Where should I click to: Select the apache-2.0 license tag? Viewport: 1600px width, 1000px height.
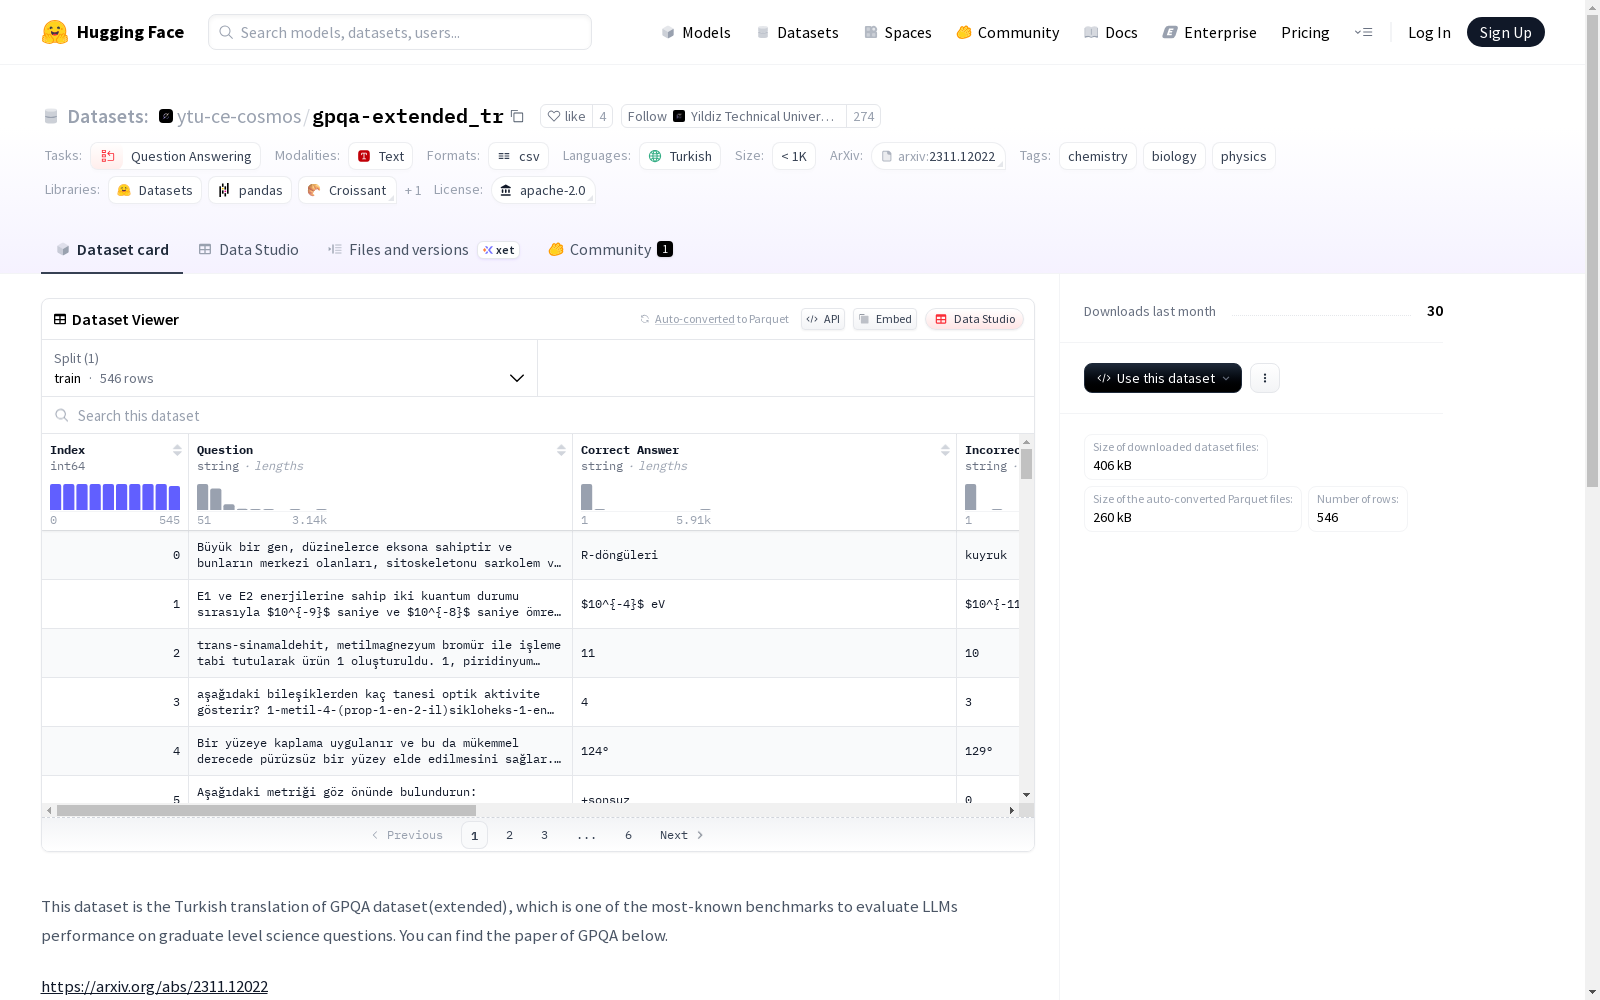[x=544, y=190]
